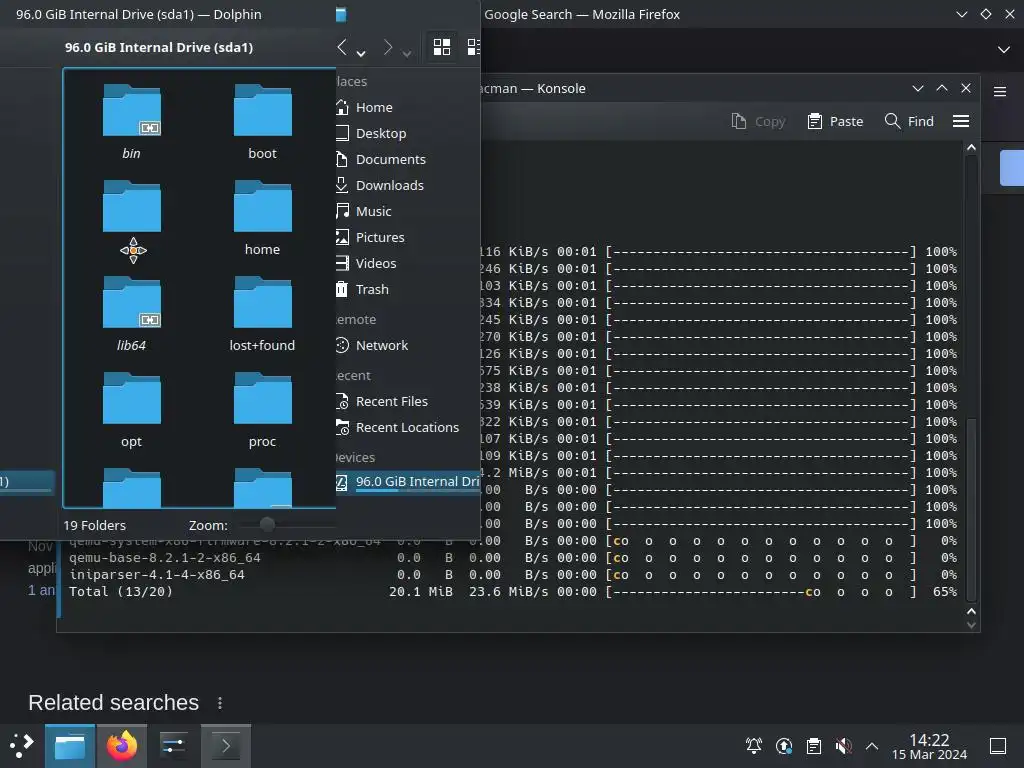The width and height of the screenshot is (1024, 768).
Task: Click the Related searches heading in Firefox
Action: [114, 703]
